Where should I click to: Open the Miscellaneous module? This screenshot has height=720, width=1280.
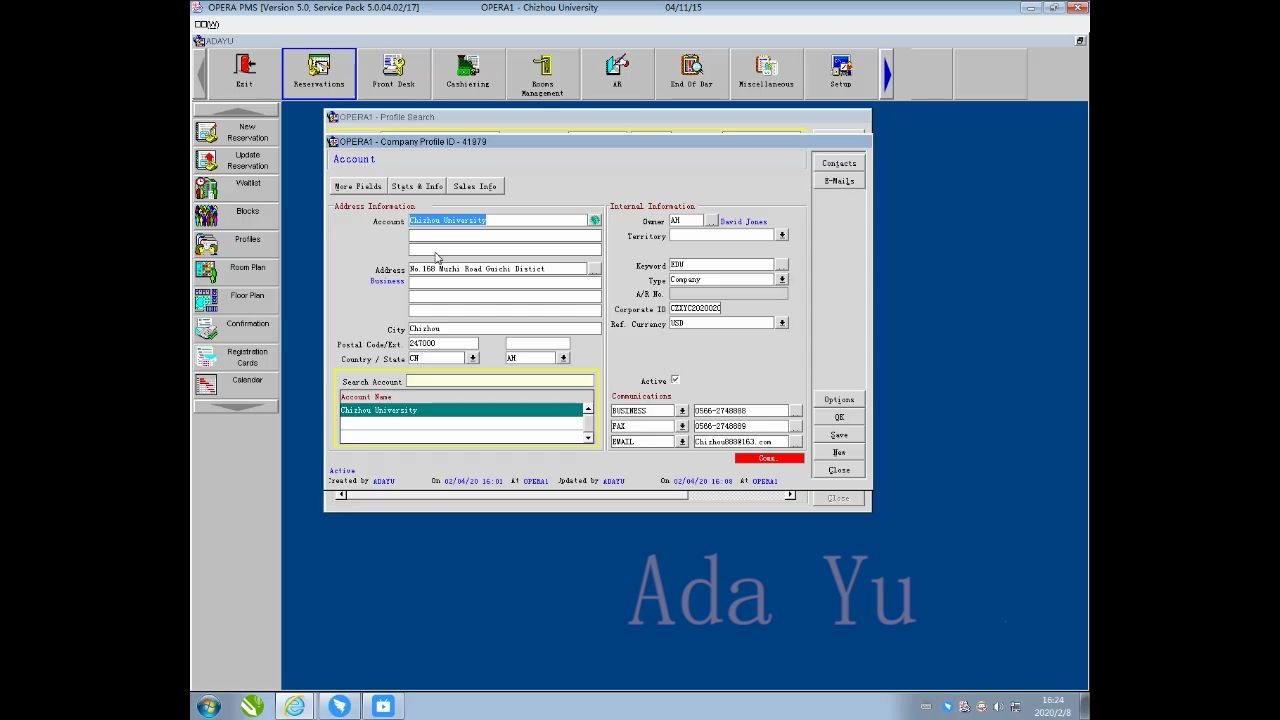766,74
